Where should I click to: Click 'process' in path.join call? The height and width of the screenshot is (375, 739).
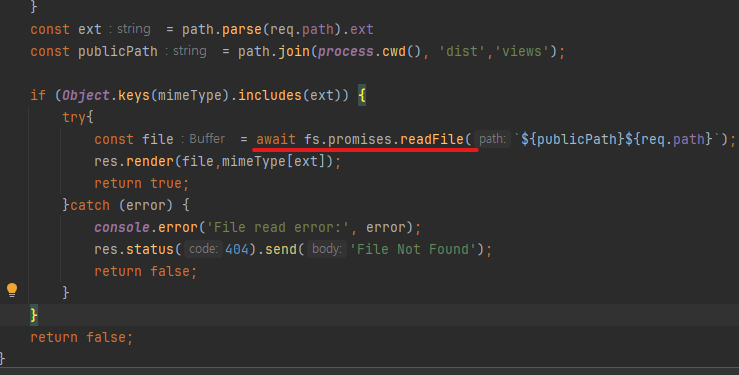pos(345,51)
